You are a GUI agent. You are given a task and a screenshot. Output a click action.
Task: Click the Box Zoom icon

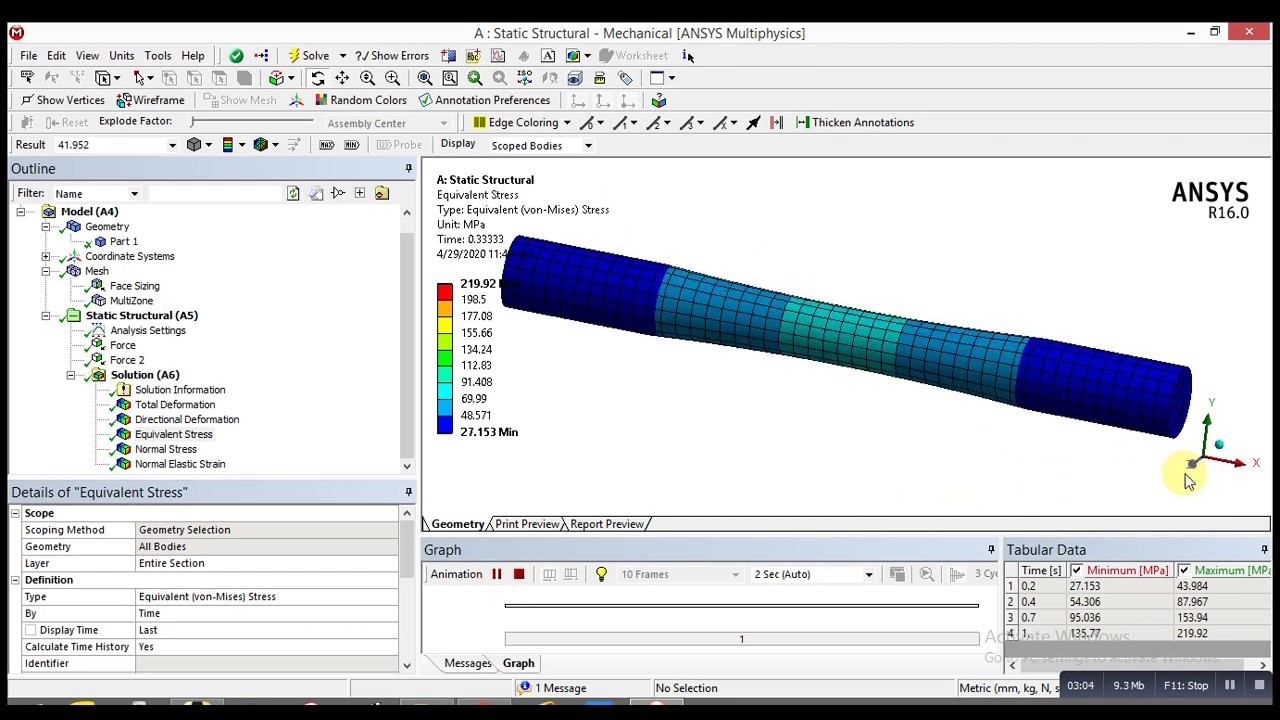[x=392, y=78]
